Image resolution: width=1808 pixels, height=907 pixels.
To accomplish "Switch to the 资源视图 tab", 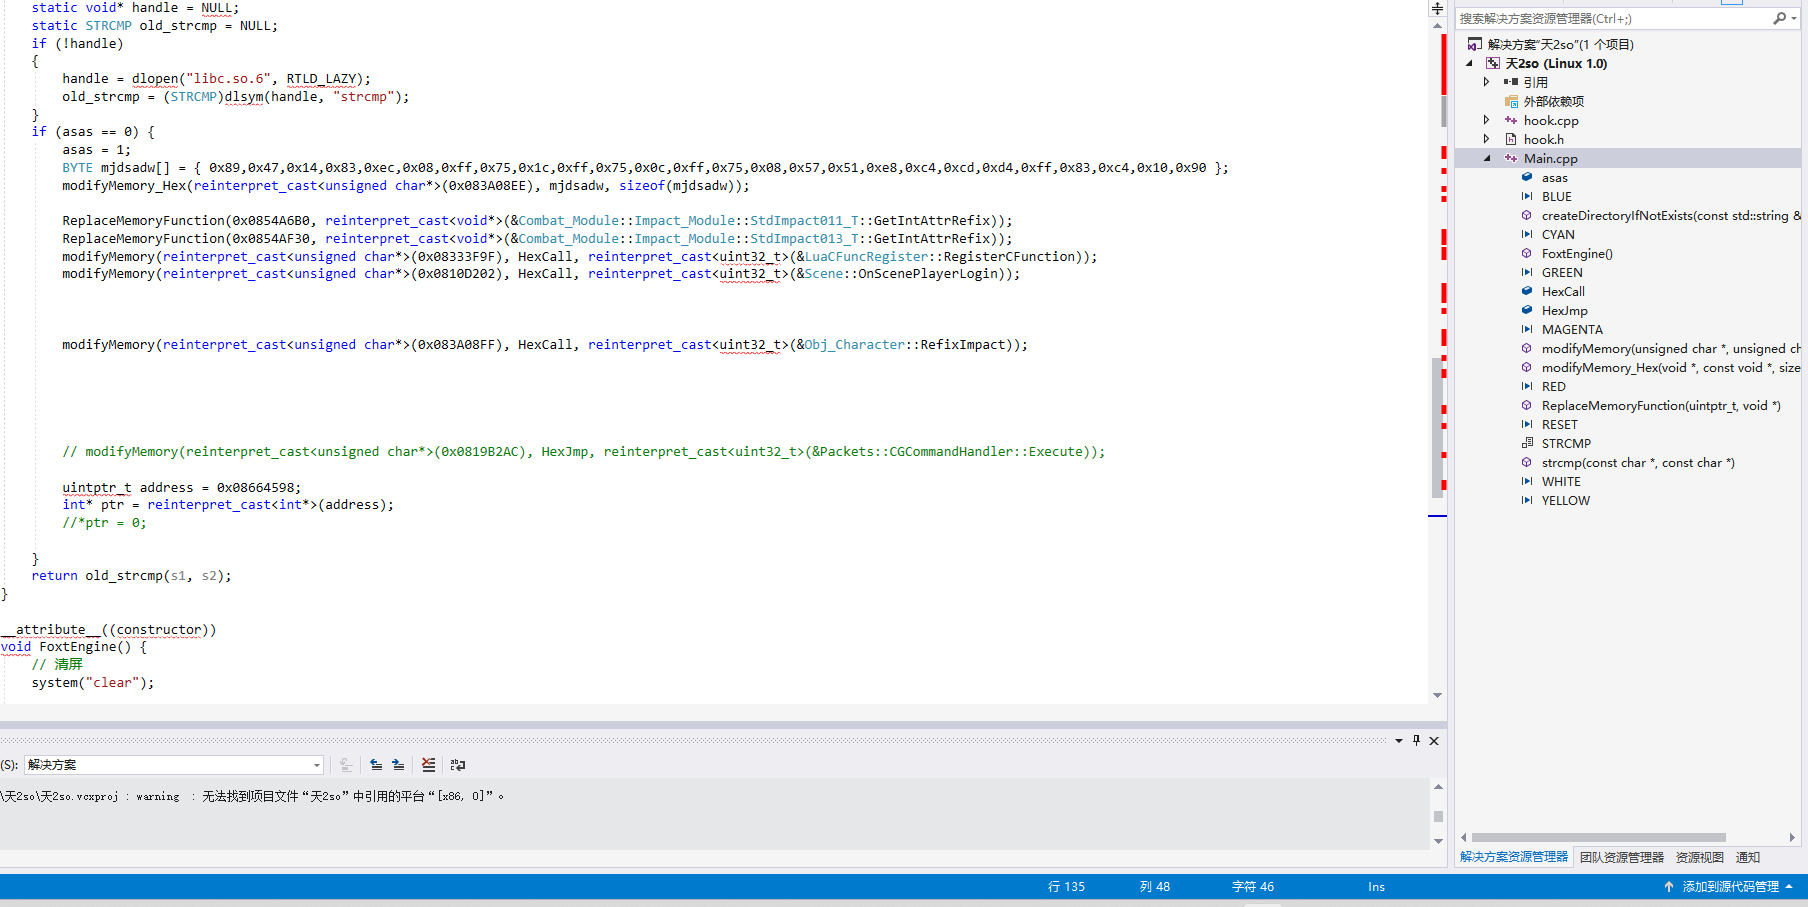I will pyautogui.click(x=1699, y=857).
